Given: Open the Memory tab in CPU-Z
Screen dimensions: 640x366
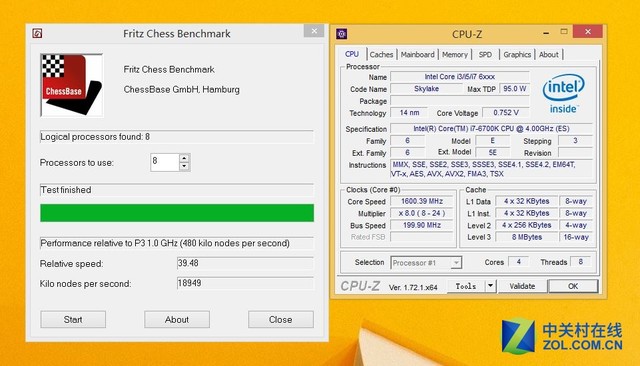Looking at the screenshot, I should pos(455,55).
